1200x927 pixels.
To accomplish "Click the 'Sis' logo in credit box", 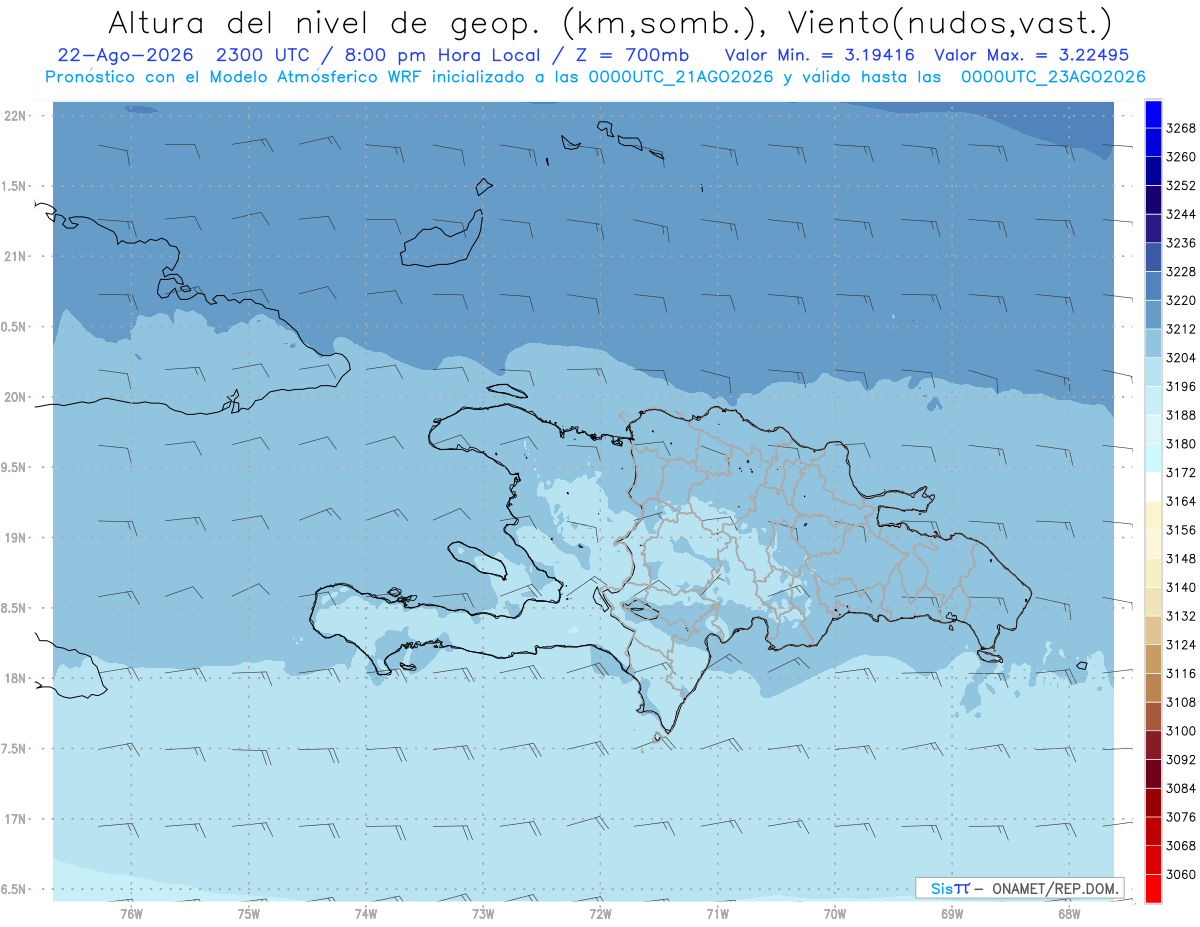I will (941, 888).
